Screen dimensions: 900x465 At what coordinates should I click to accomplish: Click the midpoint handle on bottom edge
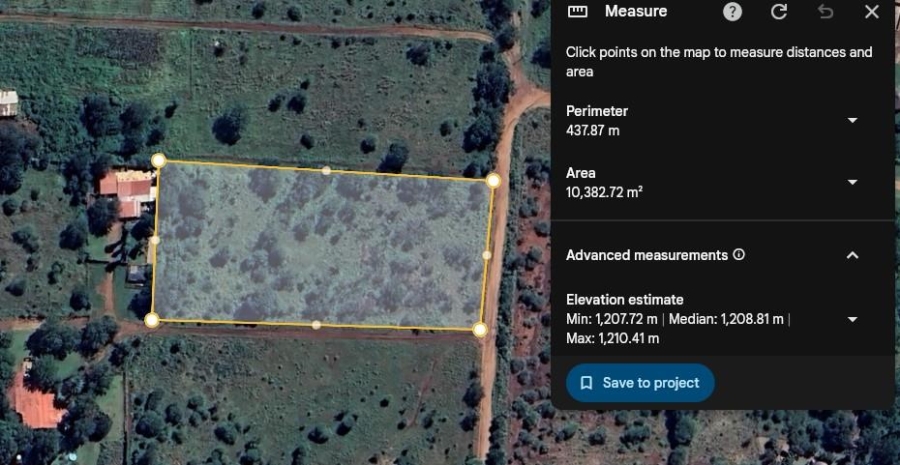(316, 324)
